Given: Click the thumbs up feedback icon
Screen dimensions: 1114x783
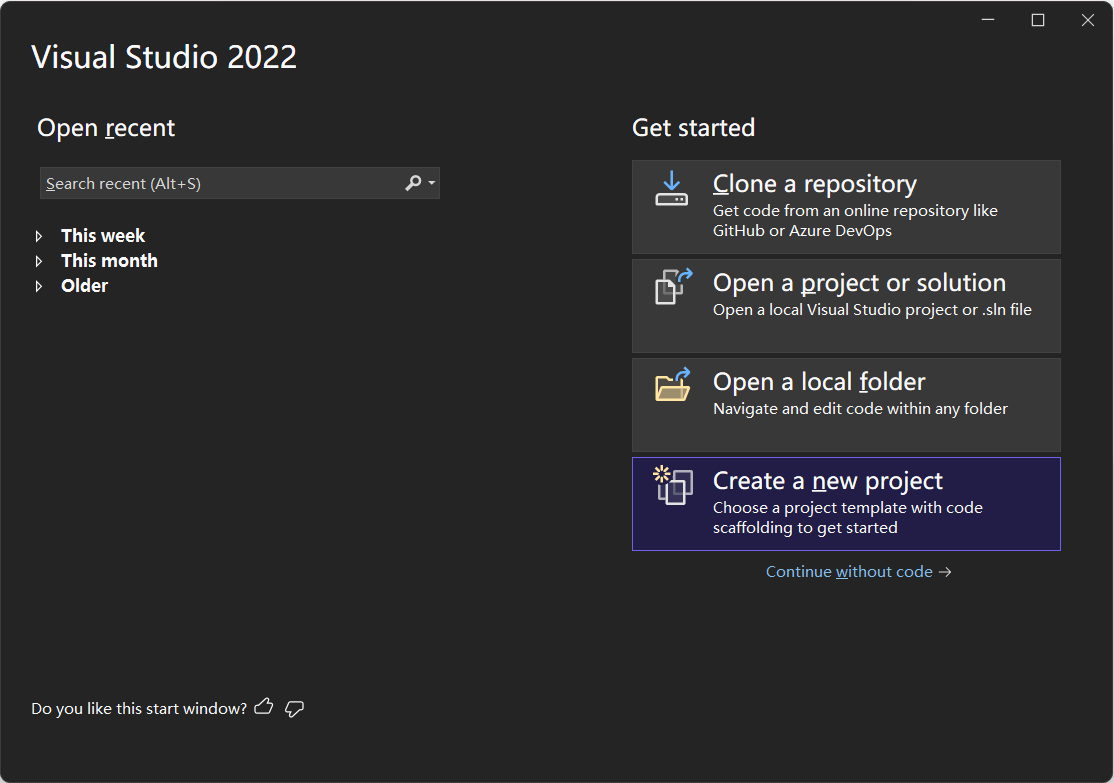Looking at the screenshot, I should point(264,706).
